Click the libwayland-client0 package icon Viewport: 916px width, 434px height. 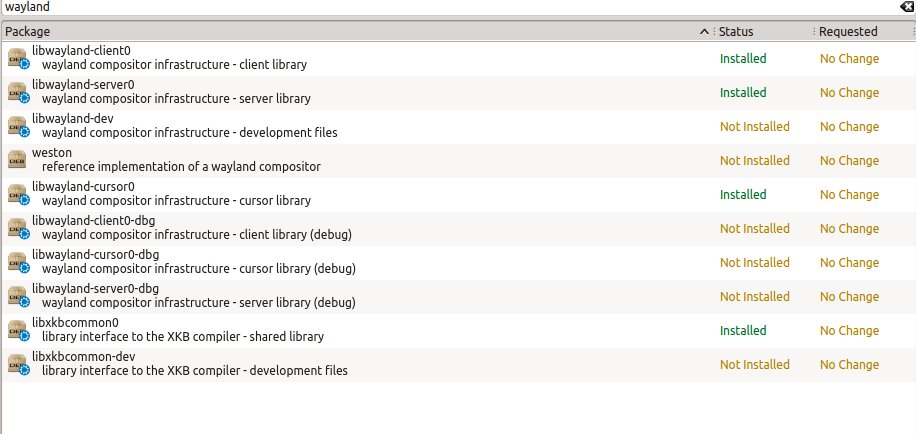pyautogui.click(x=18, y=59)
